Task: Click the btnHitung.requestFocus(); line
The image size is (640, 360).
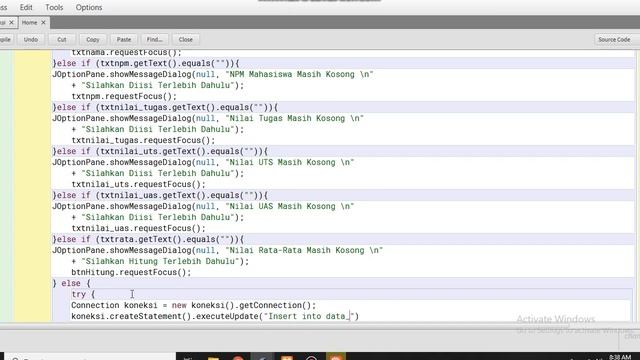Action: (131, 273)
